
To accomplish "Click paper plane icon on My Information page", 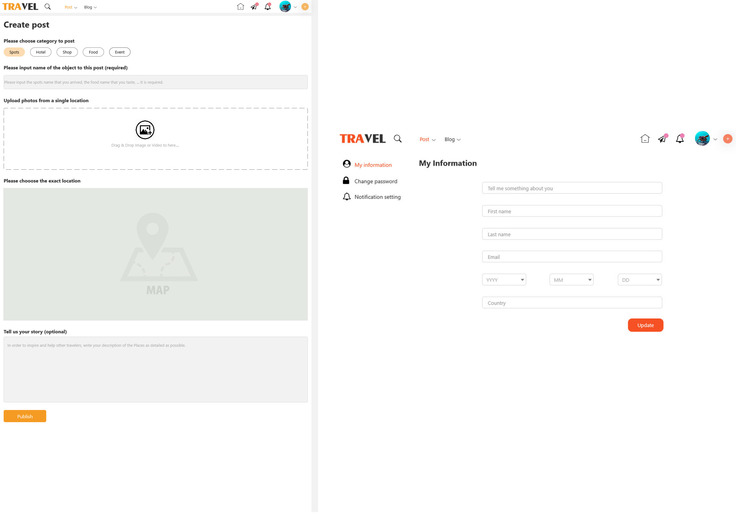I will [662, 139].
